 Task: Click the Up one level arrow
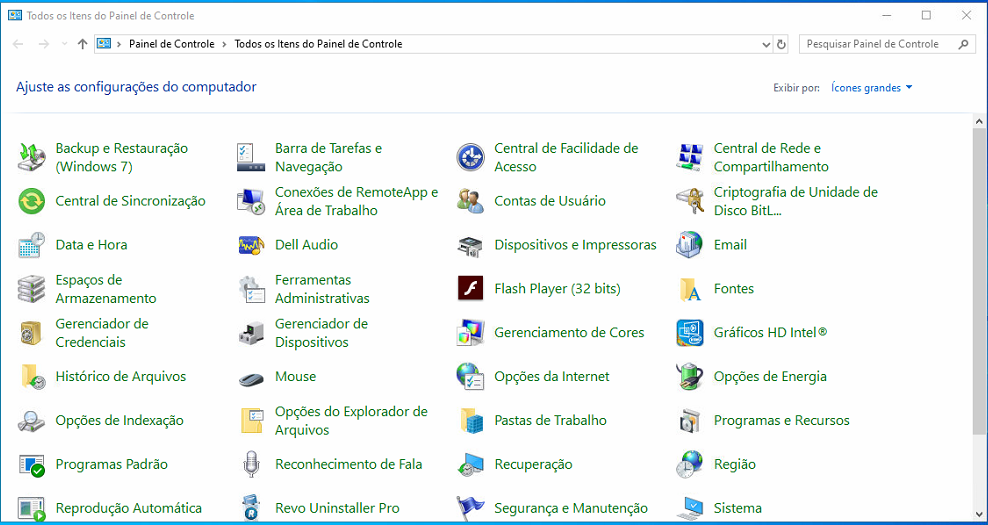(x=82, y=44)
